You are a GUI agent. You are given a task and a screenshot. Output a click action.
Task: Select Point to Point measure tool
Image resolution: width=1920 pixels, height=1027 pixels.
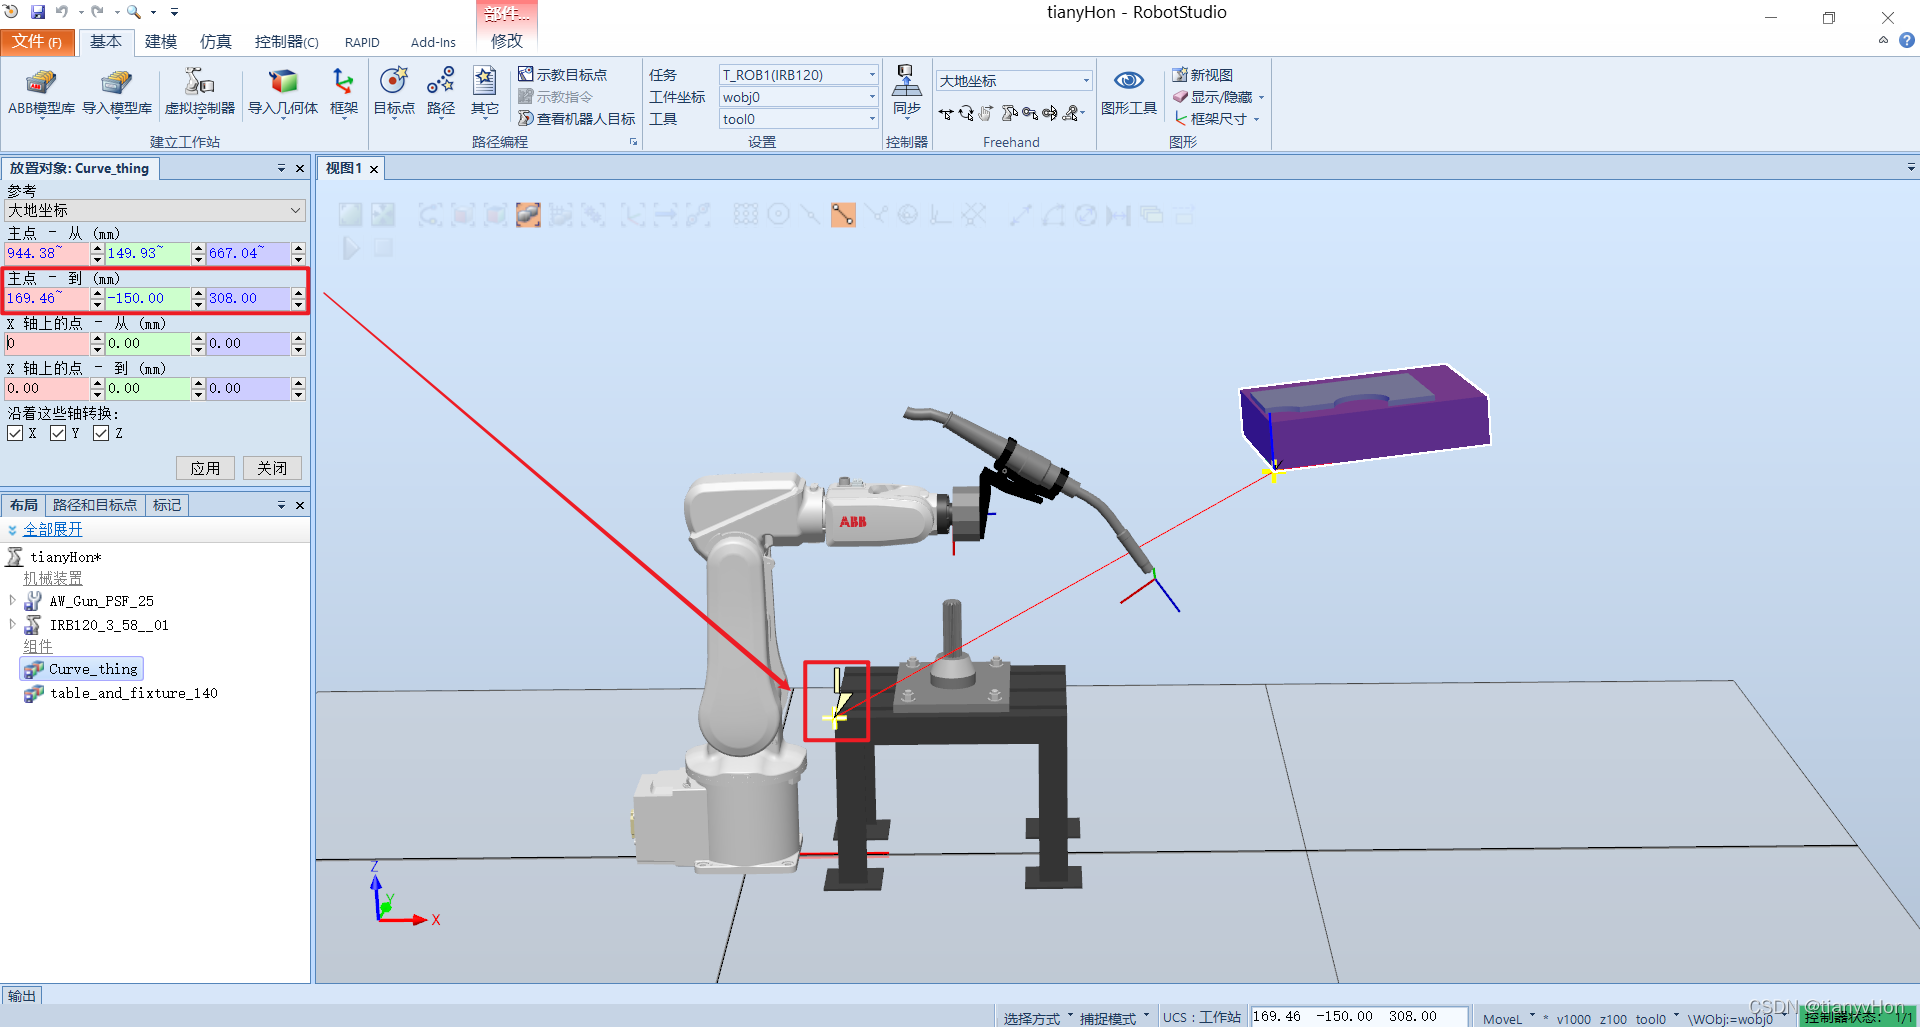[x=1019, y=214]
